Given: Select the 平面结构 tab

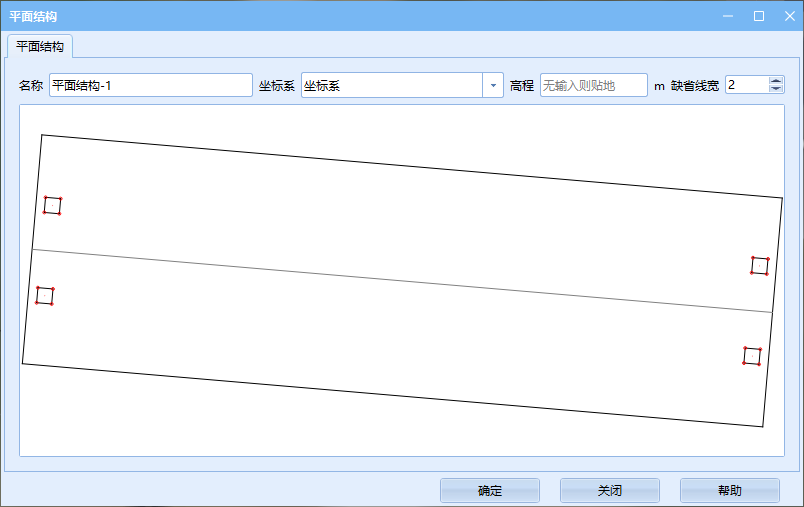Looking at the screenshot, I should coord(40,46).
